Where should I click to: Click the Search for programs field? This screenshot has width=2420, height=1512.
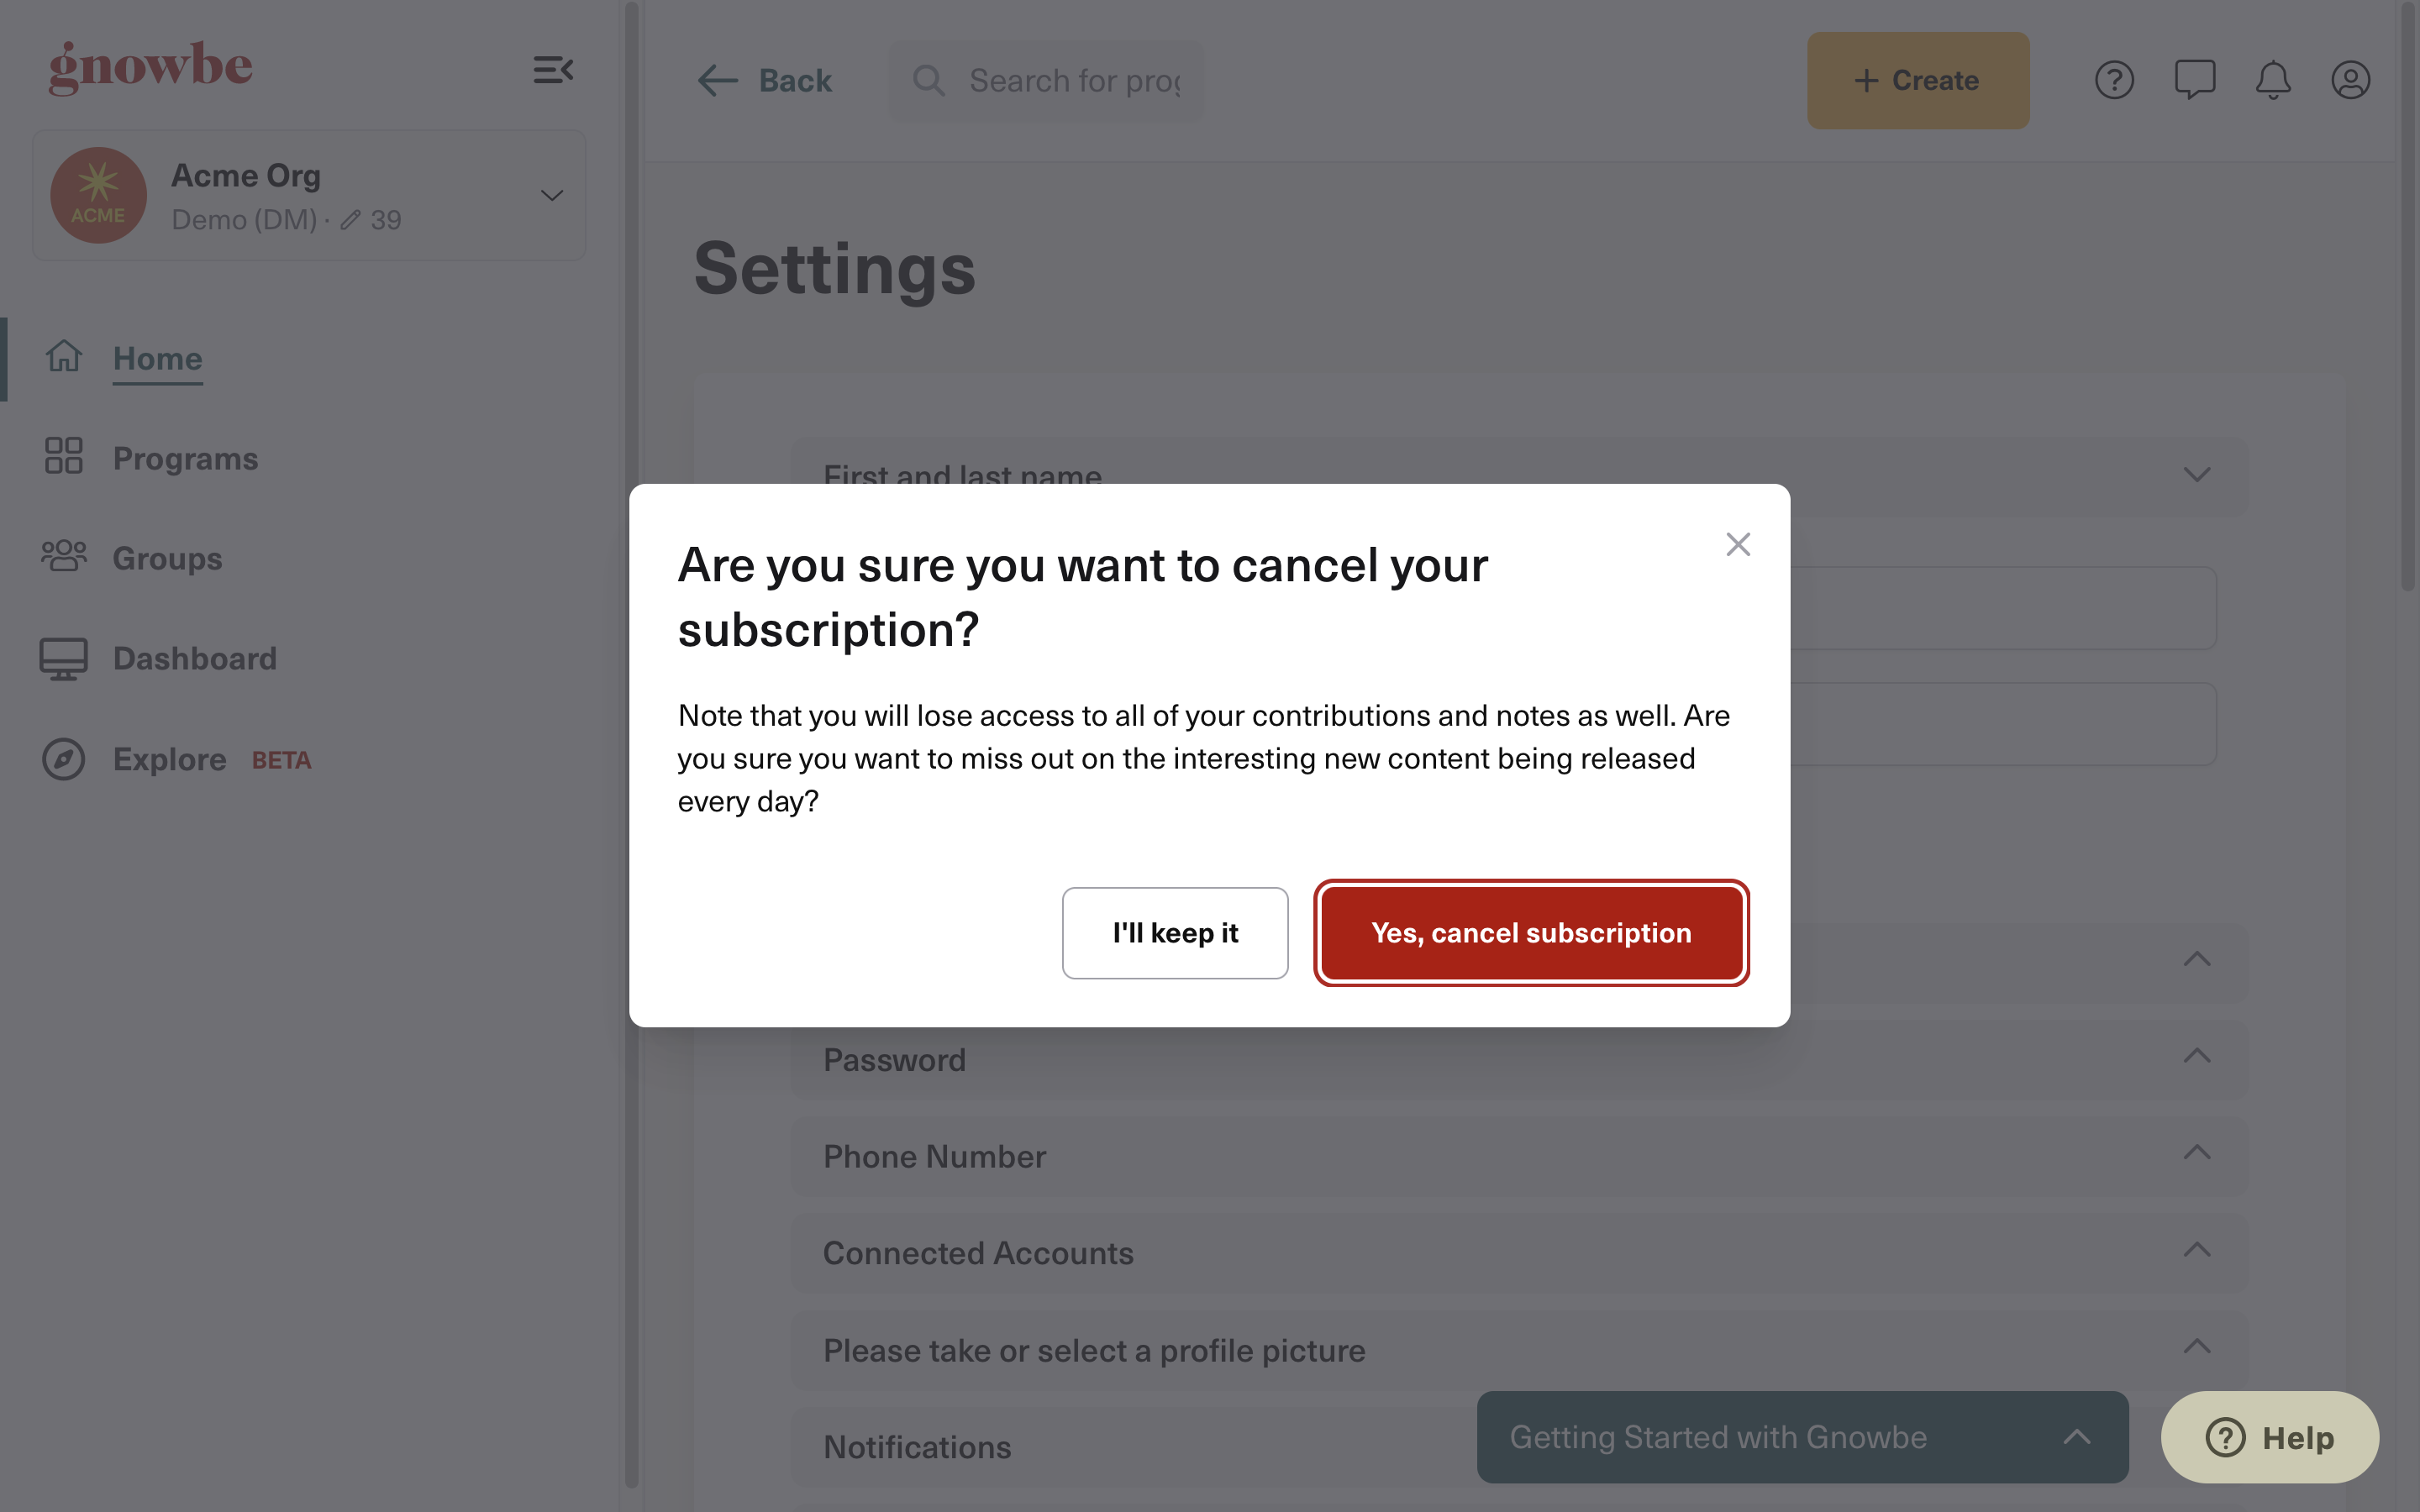tap(1047, 80)
